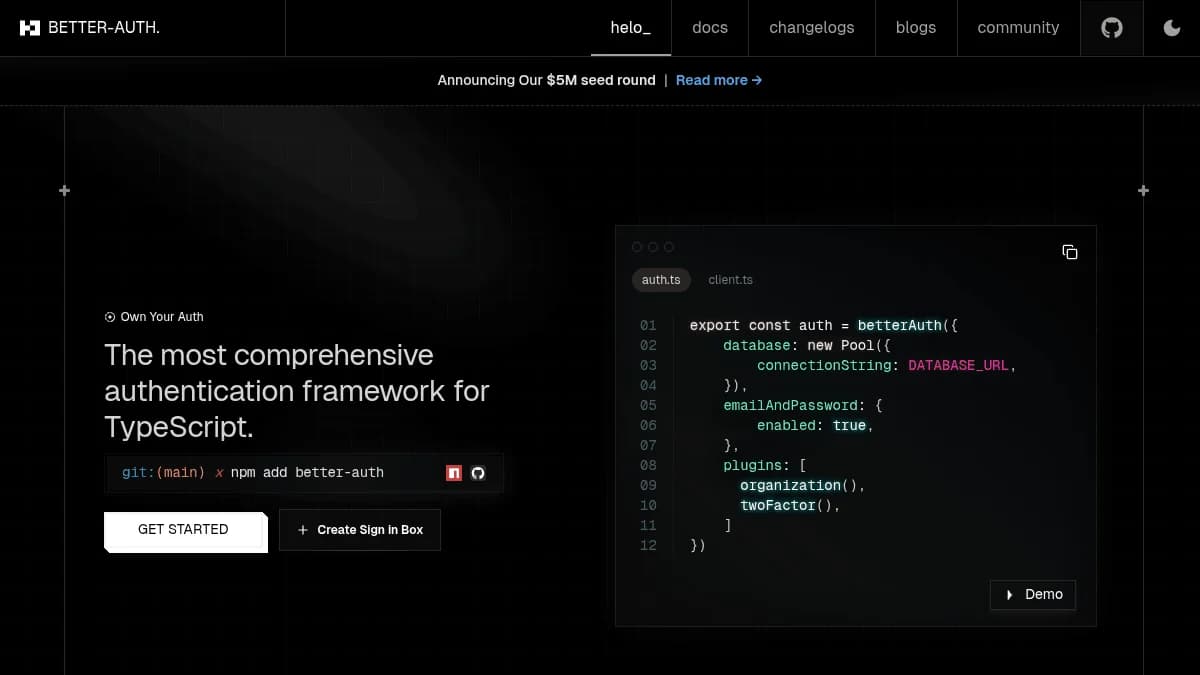Open the docs menu item
The width and height of the screenshot is (1200, 675).
(x=710, y=27)
